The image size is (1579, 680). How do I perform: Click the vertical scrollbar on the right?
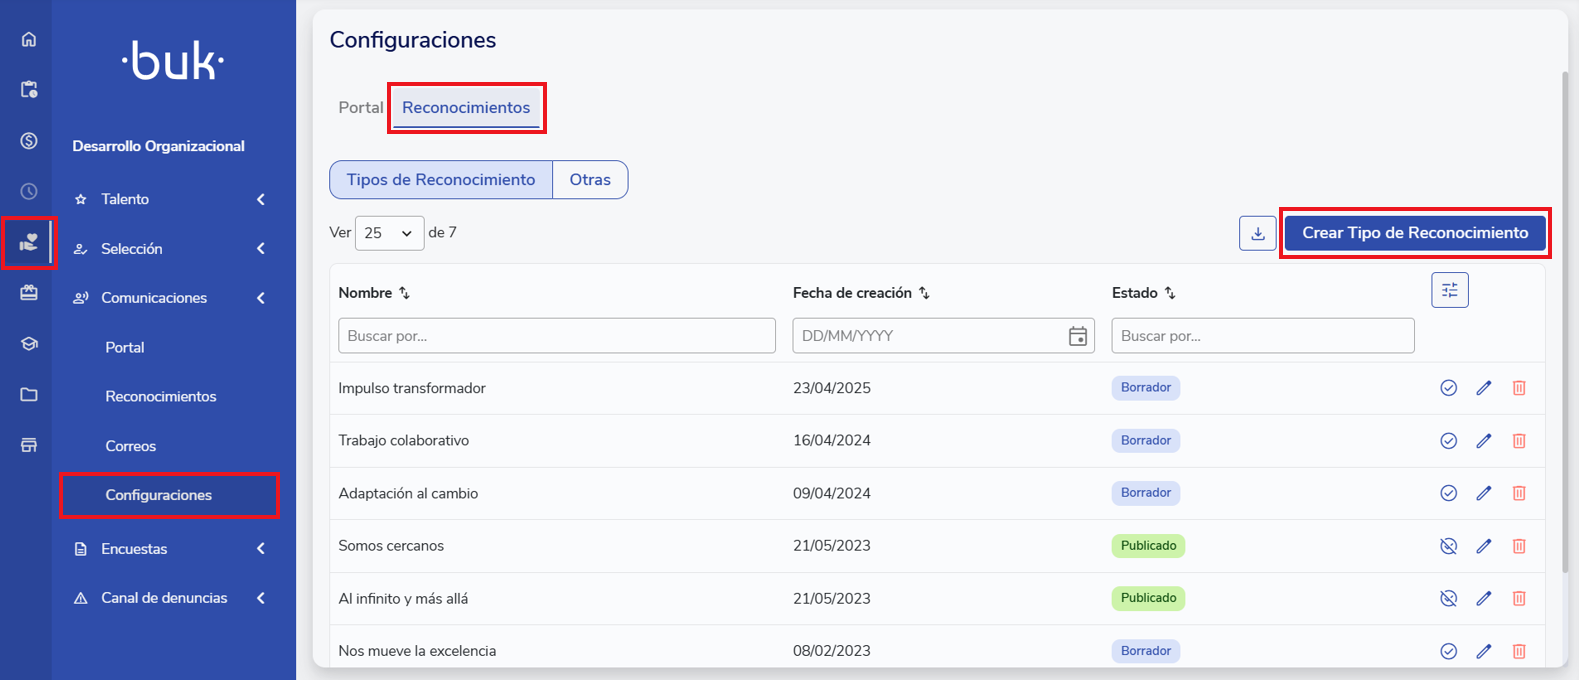pos(1564,320)
